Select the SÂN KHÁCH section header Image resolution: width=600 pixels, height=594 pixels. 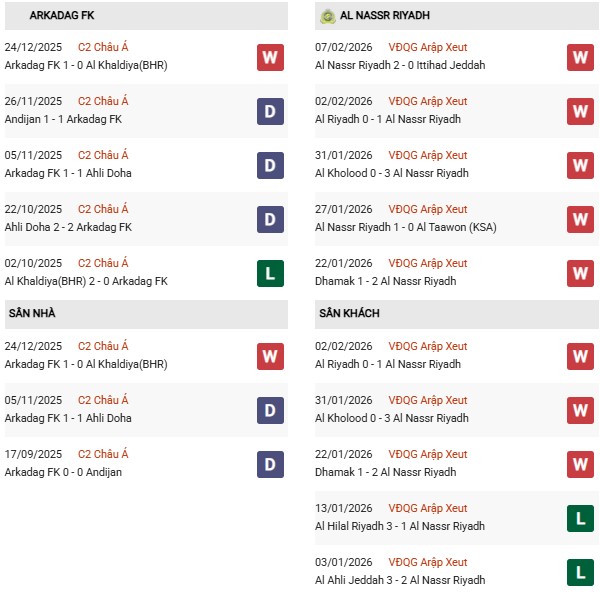point(351,313)
